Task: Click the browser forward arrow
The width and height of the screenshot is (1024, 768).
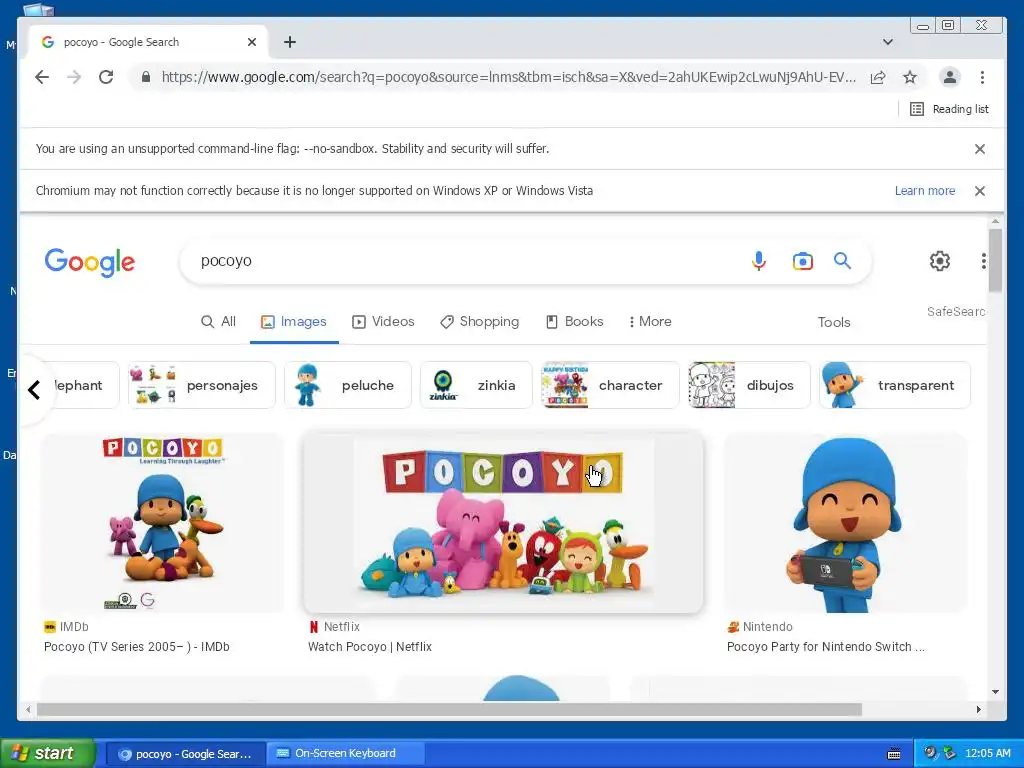Action: click(x=74, y=77)
